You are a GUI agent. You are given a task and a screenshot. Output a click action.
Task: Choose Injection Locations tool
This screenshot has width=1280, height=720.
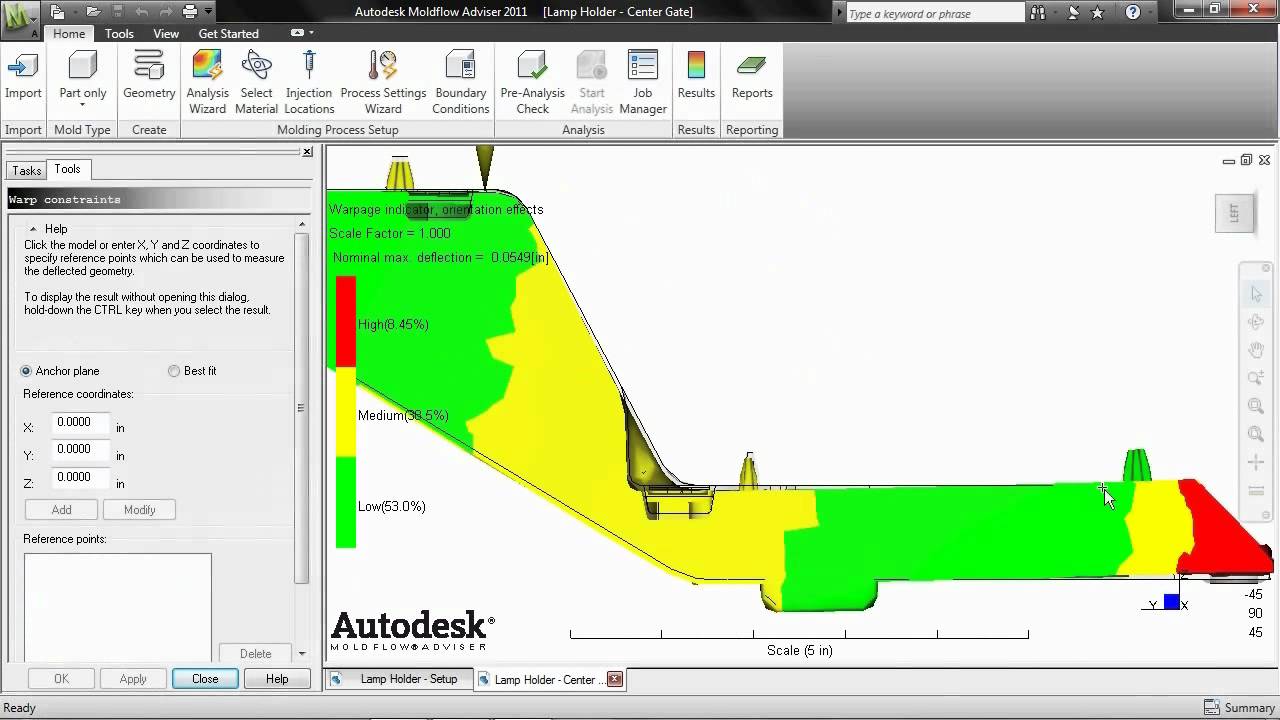coord(309,83)
